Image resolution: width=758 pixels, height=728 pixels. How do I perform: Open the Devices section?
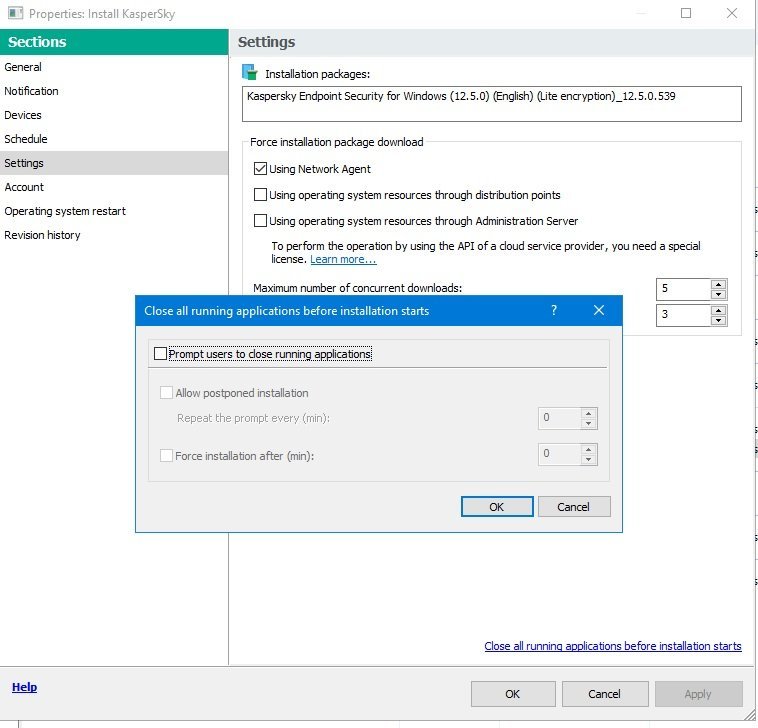(114, 115)
